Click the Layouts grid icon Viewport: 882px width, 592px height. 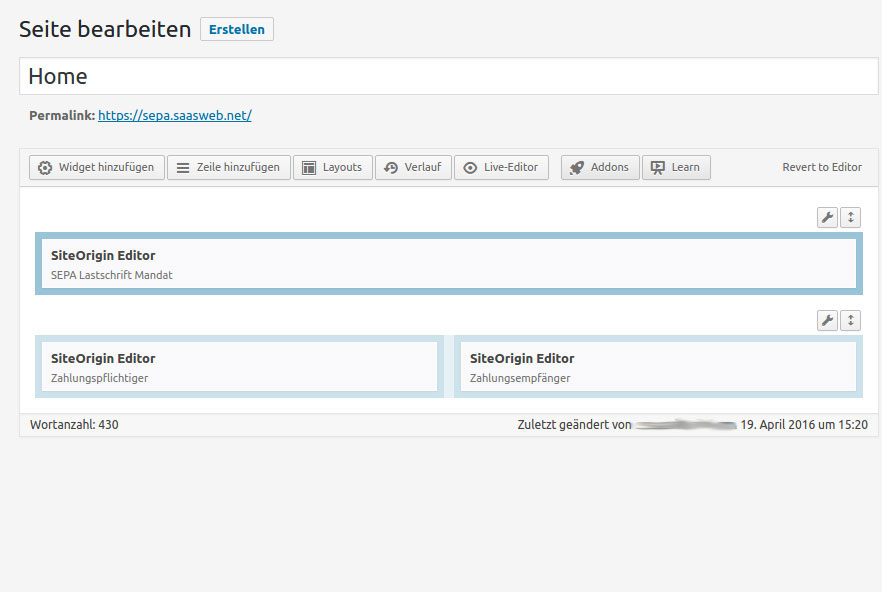309,168
